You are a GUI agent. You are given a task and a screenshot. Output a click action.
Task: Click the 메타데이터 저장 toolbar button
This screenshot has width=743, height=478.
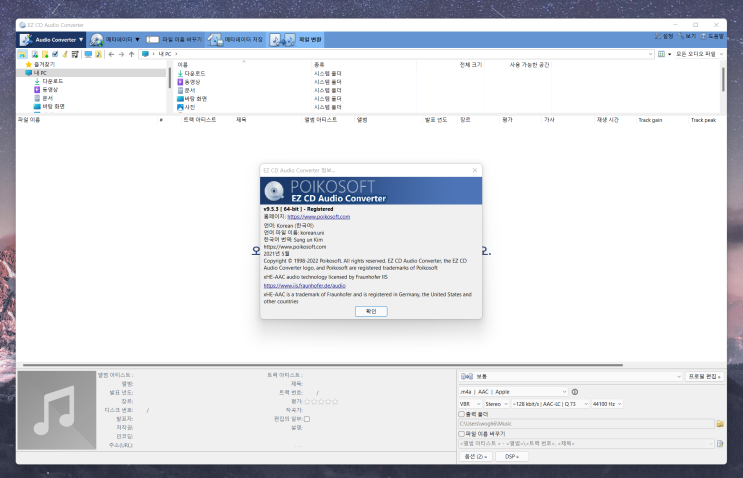pyautogui.click(x=236, y=40)
